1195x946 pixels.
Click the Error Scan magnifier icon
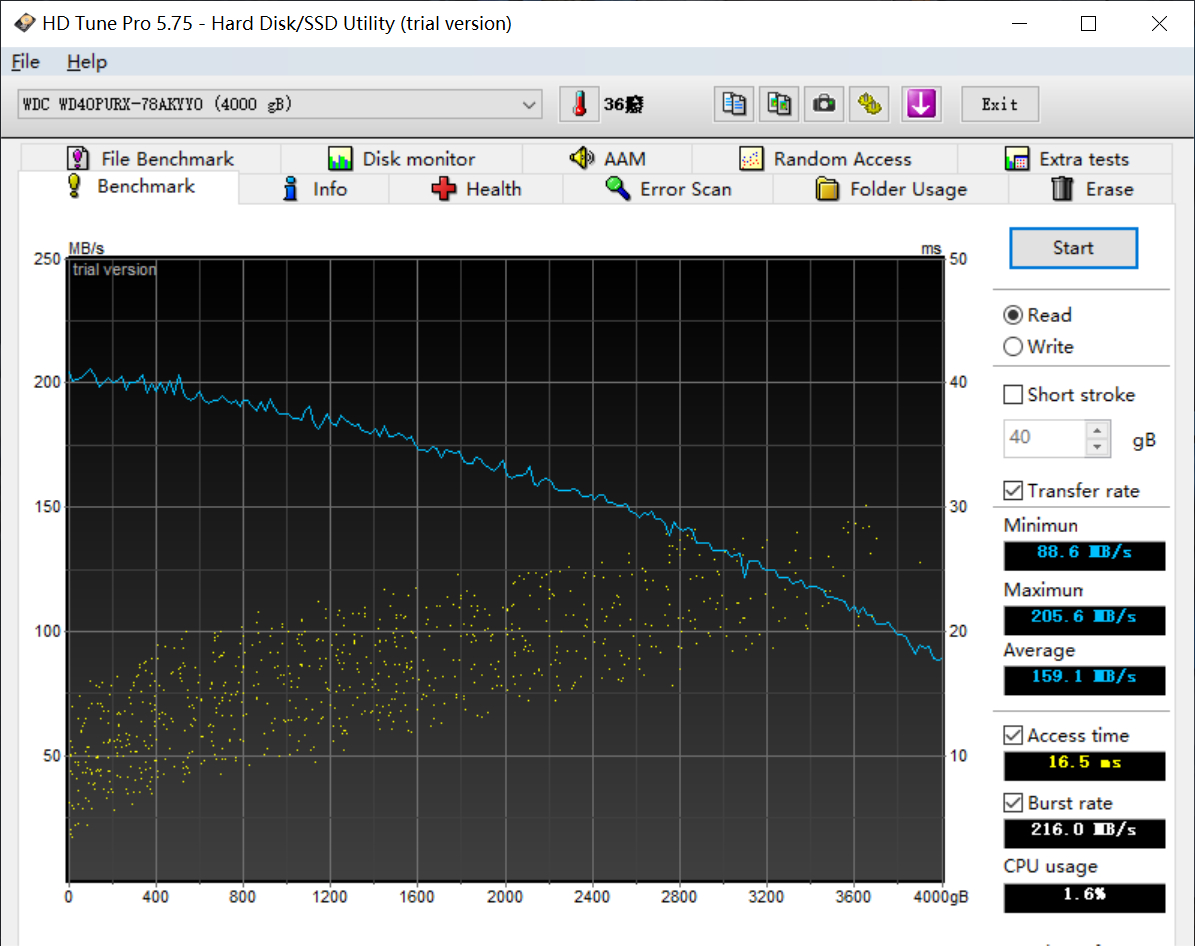point(617,188)
